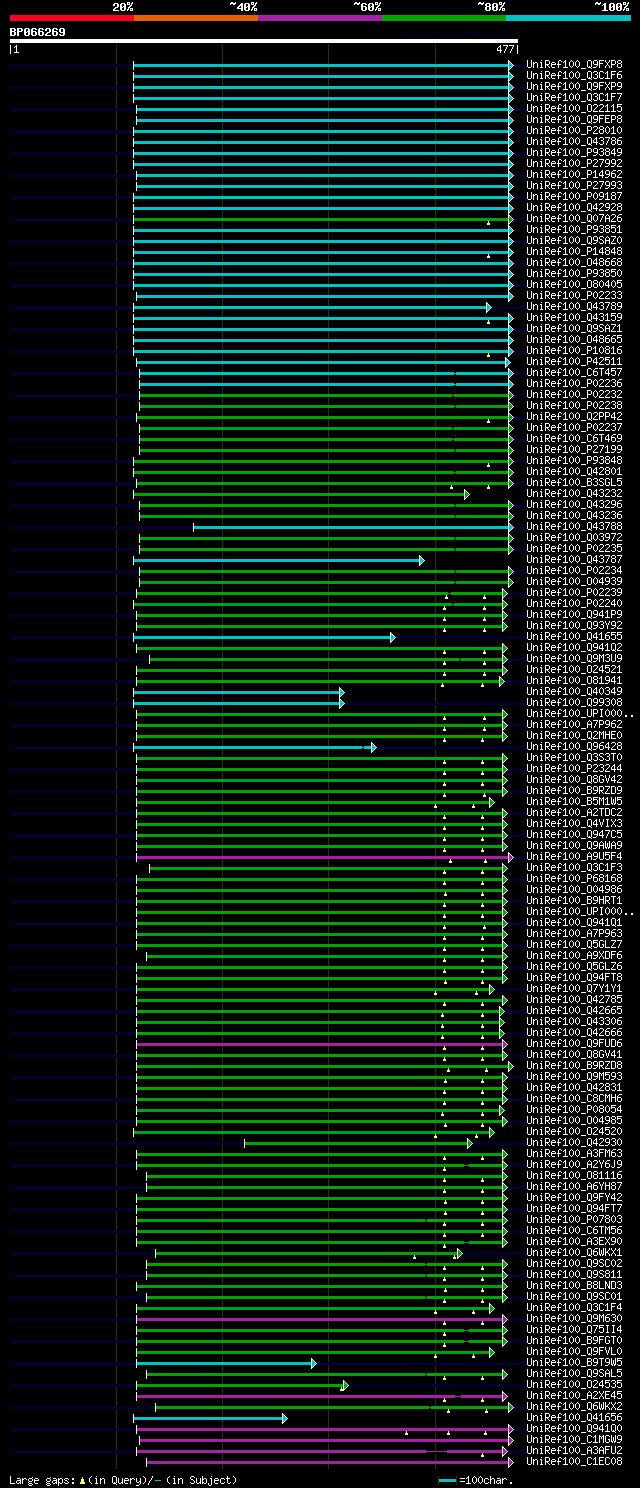Select the UniRef100_B5M1W5 label
Image resolution: width=640 pixels, height=1488 pixels.
(574, 802)
